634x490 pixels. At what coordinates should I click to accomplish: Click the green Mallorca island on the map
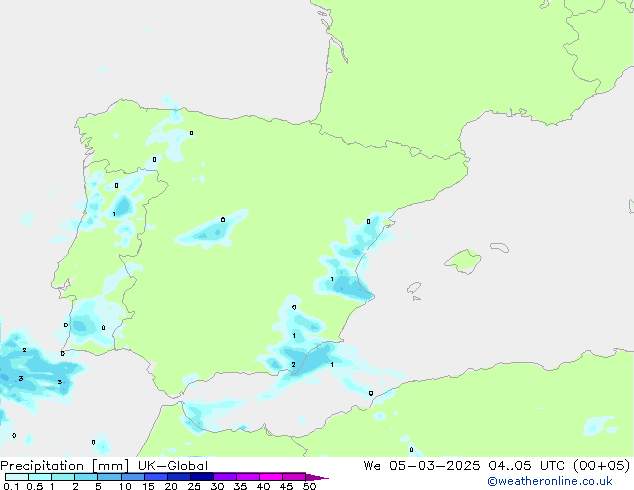(464, 261)
